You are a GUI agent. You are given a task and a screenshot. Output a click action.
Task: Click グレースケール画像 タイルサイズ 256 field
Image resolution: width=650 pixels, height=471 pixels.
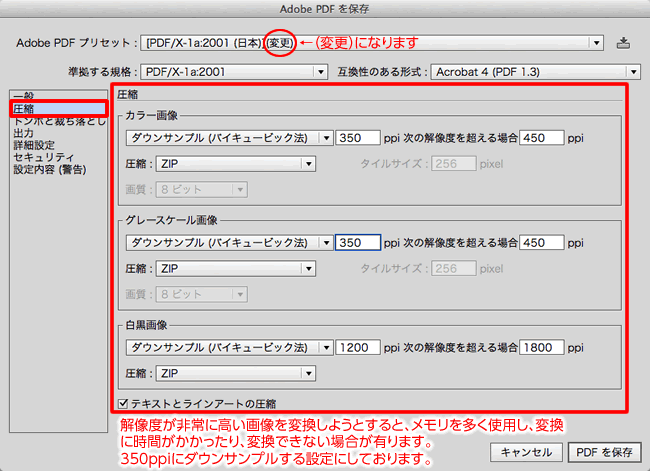454,269
